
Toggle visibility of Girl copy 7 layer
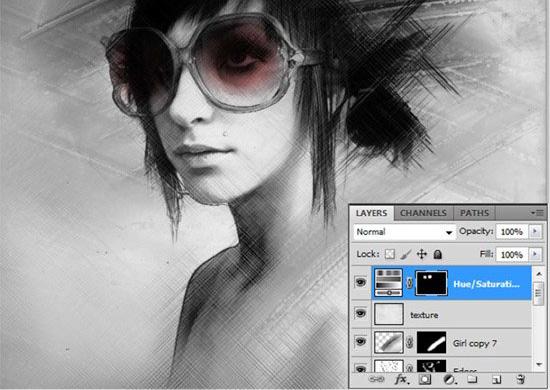pyautogui.click(x=361, y=341)
